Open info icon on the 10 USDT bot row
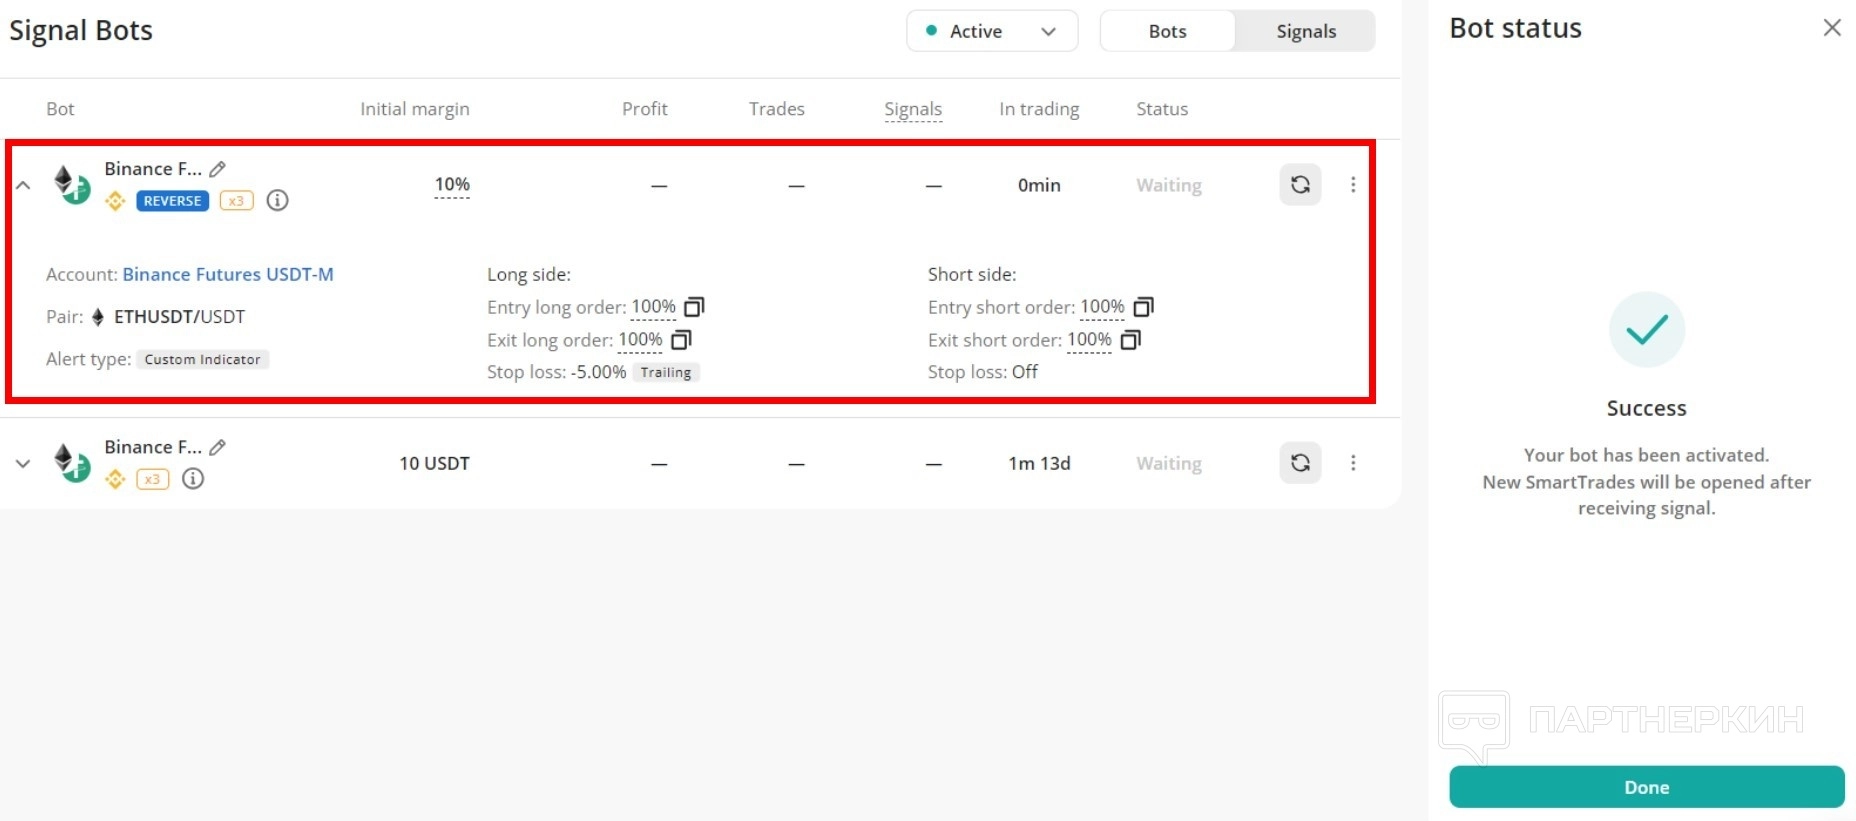Screen dimensions: 1856x821 [x=193, y=478]
